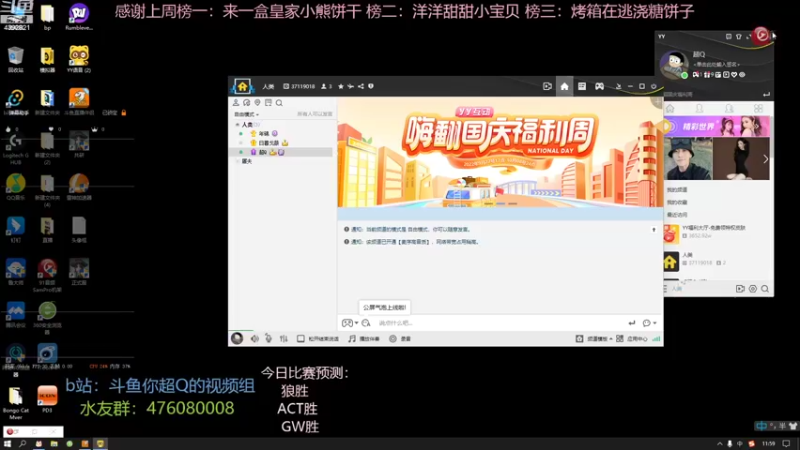Image resolution: width=800 pixels, height=450 pixels.
Task: Click the info icon next to share icon
Action: click(x=371, y=86)
